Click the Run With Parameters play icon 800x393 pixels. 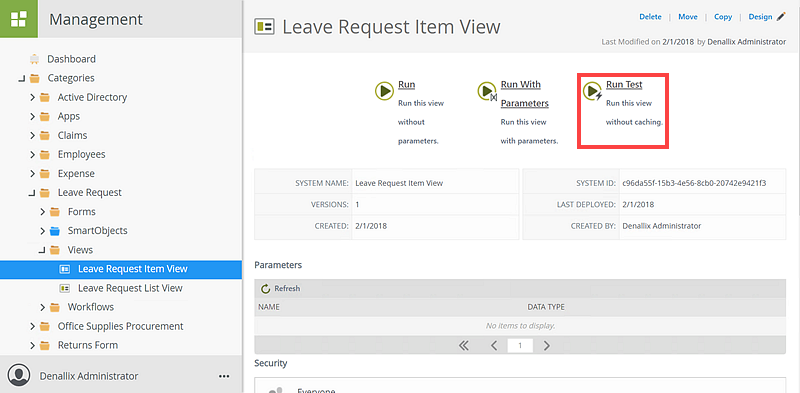(x=486, y=91)
